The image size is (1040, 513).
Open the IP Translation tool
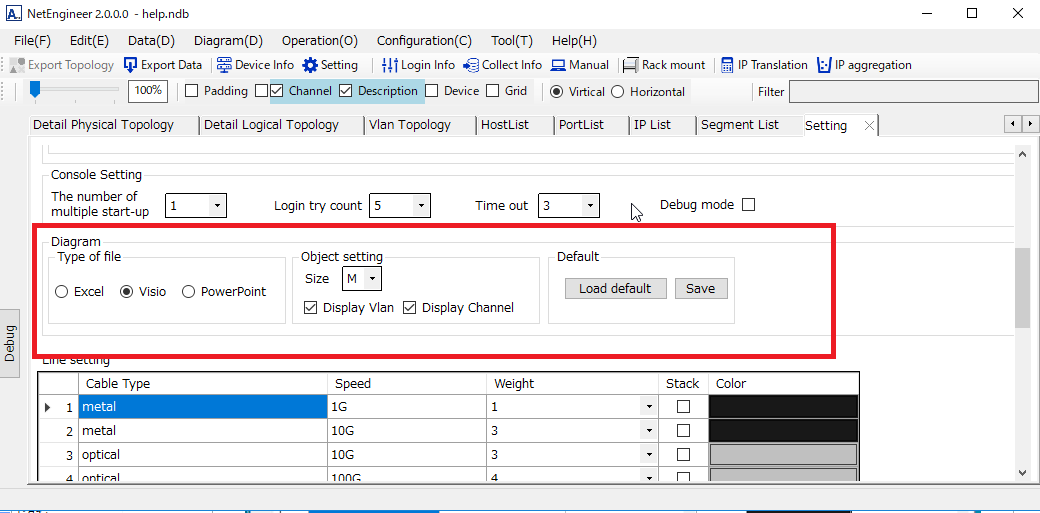[x=727, y=65]
